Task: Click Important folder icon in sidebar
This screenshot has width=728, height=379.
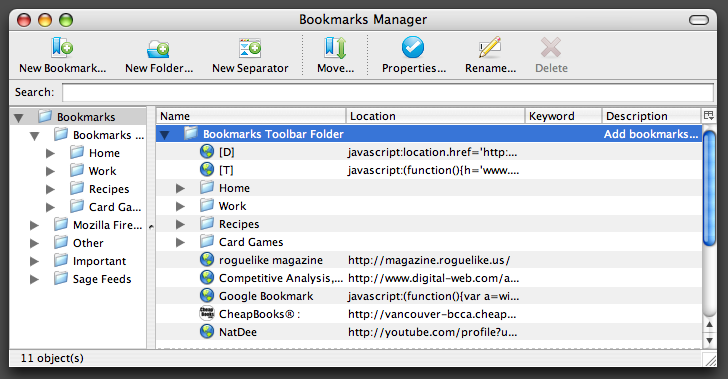Action: click(x=61, y=260)
